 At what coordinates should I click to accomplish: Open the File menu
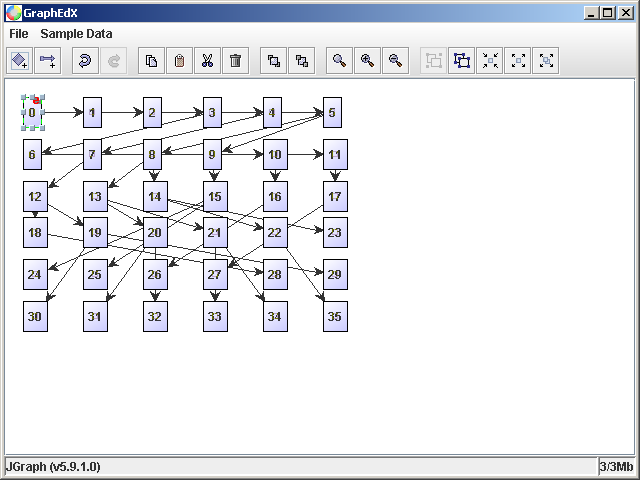[x=19, y=33]
